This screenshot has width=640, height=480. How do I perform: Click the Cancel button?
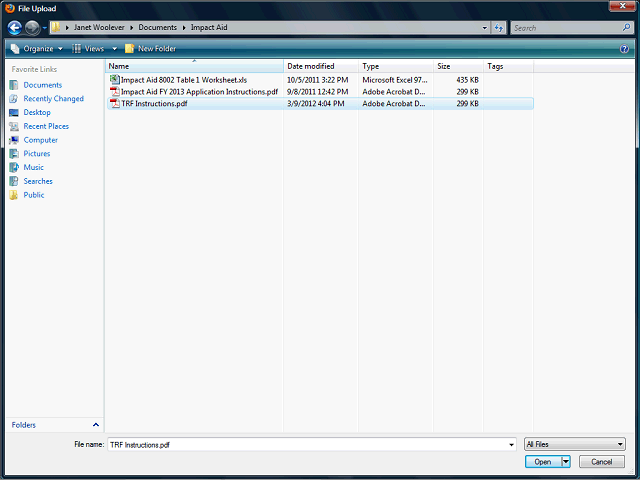(602, 462)
